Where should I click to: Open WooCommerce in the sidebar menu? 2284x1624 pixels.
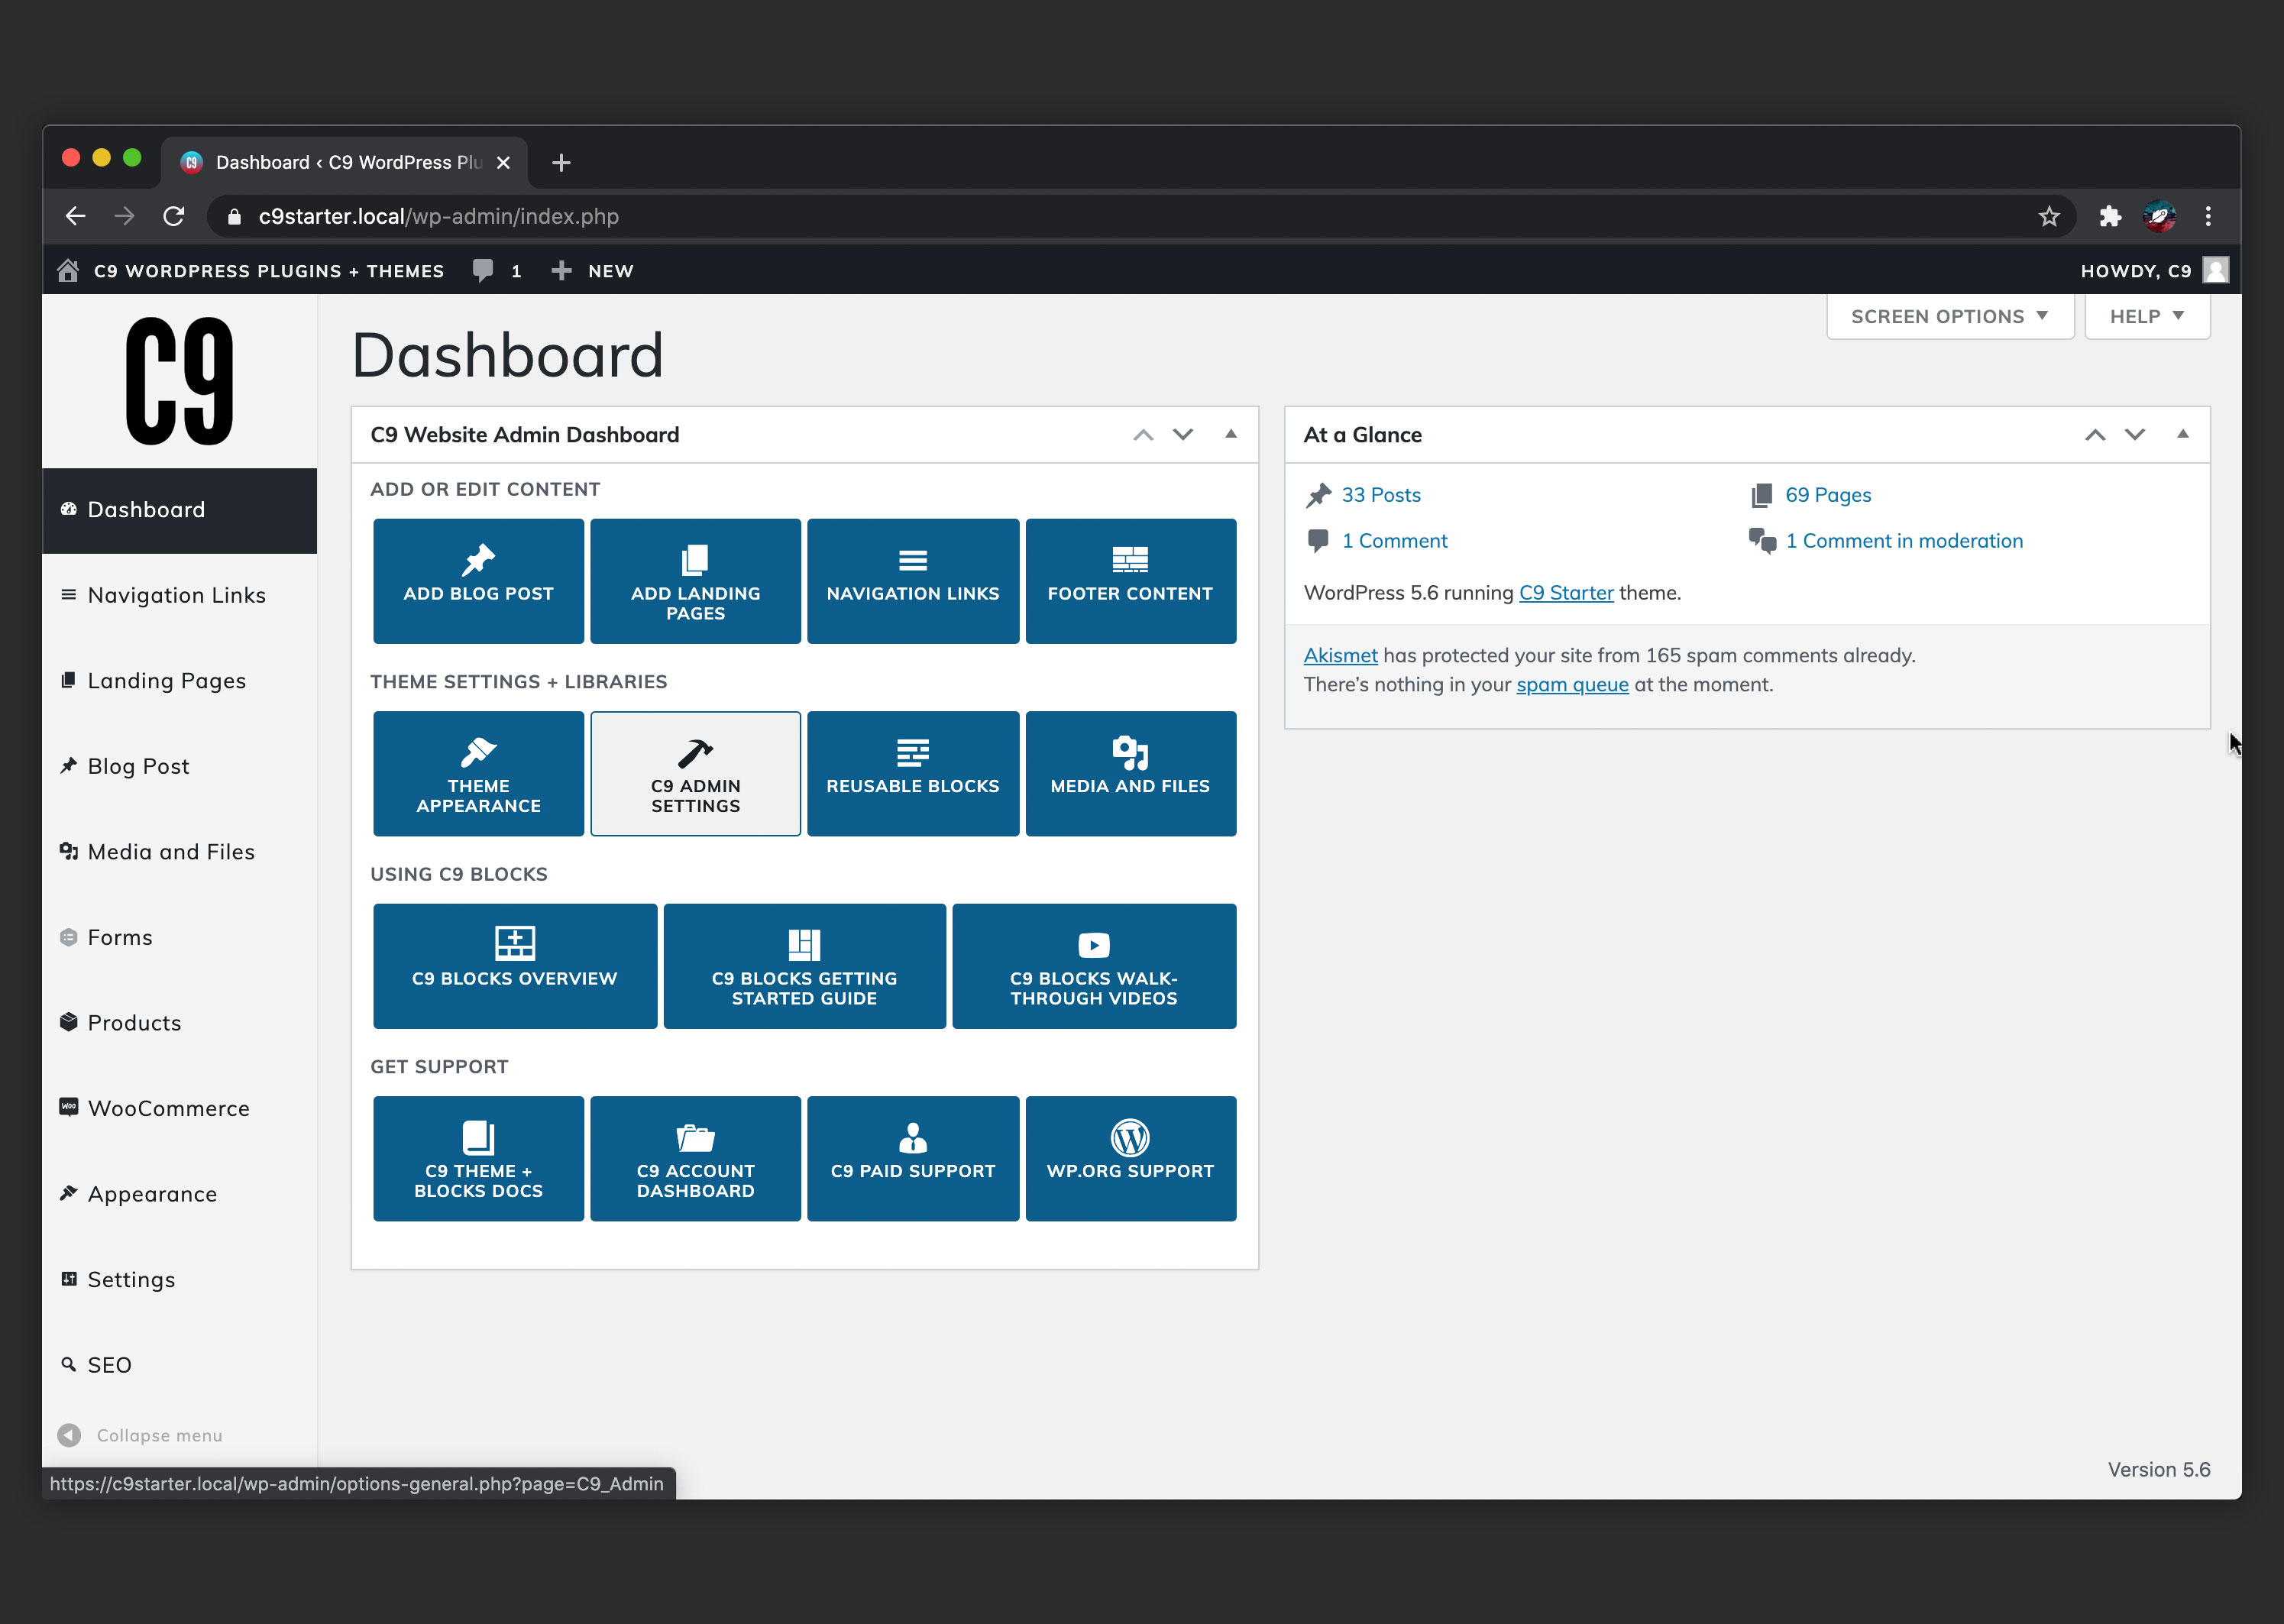tap(168, 1108)
